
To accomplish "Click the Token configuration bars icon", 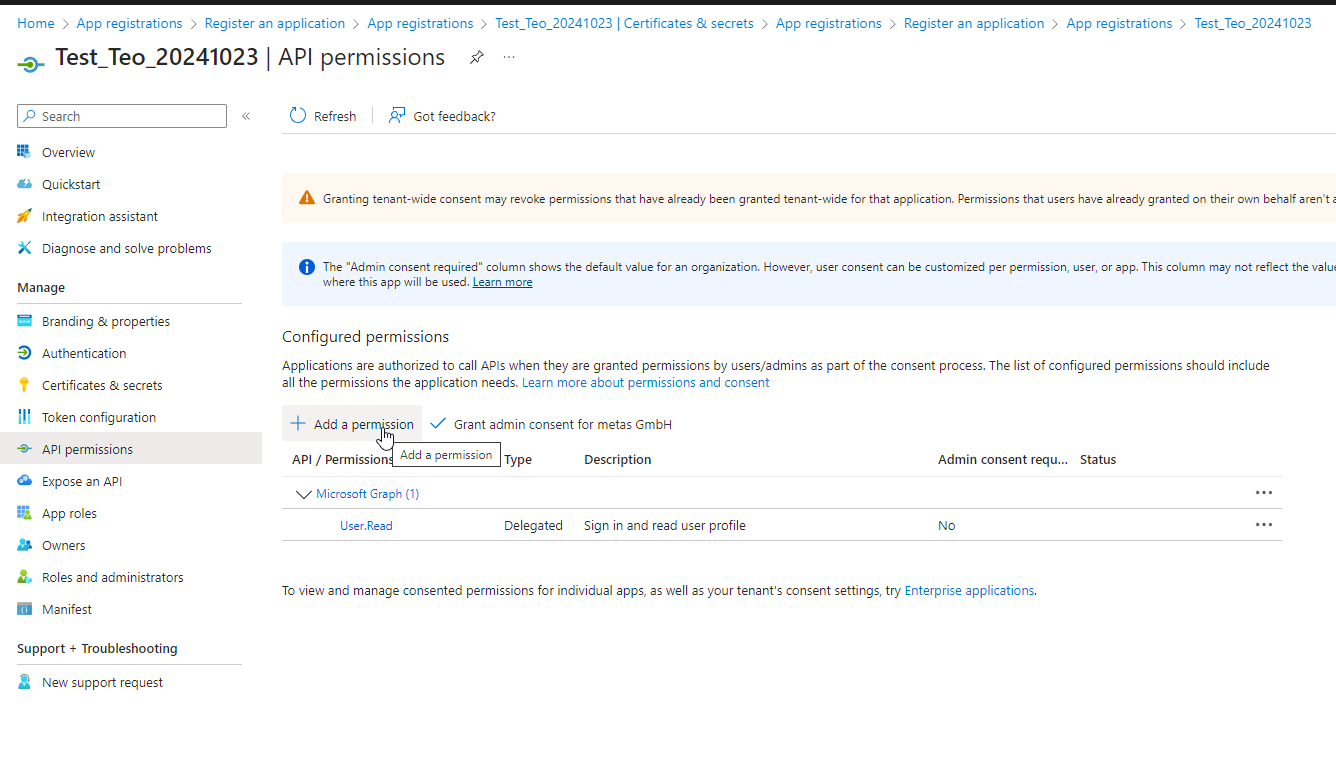I will tap(24, 417).
